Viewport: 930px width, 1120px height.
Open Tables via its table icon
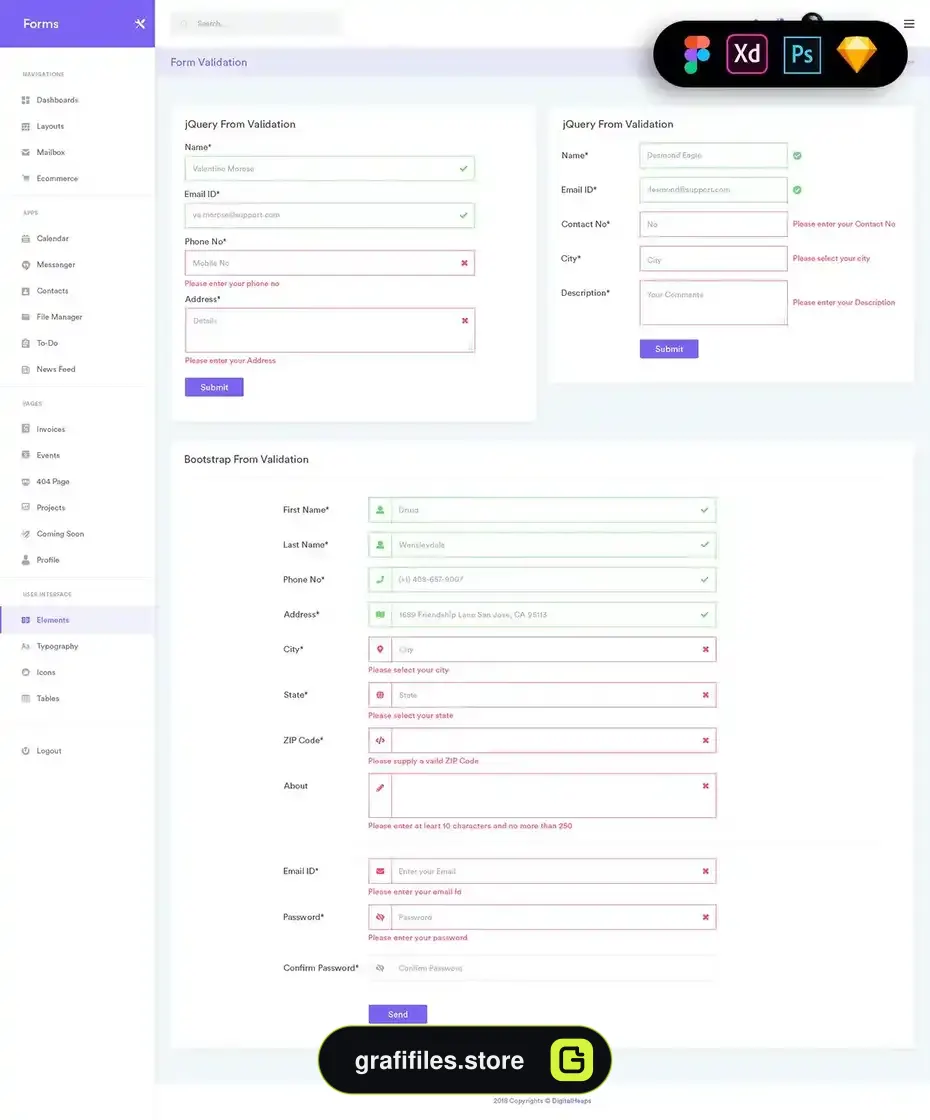coord(26,699)
